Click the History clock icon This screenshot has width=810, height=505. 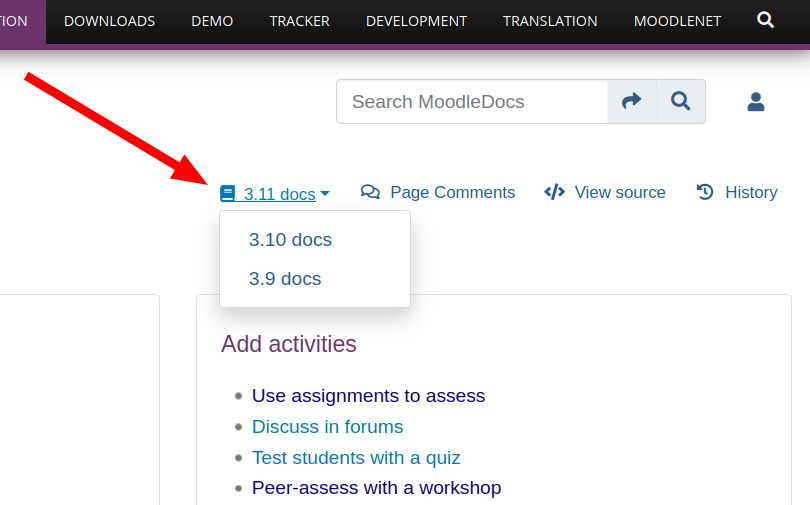[x=705, y=192]
